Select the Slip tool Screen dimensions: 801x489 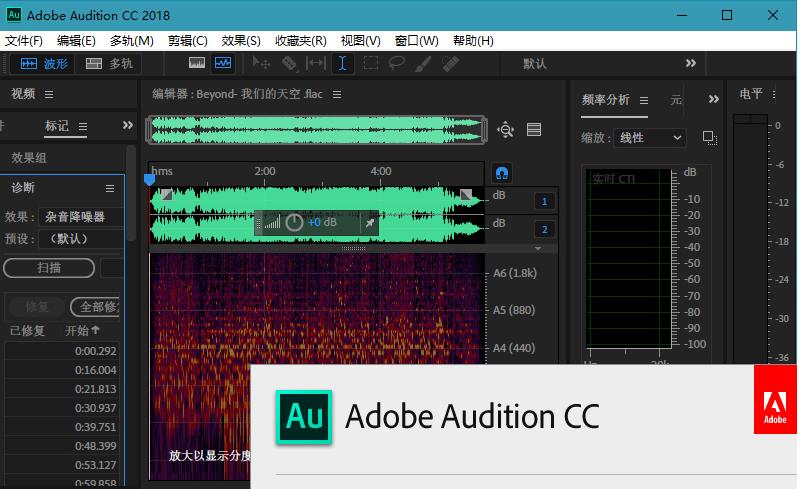tap(316, 63)
